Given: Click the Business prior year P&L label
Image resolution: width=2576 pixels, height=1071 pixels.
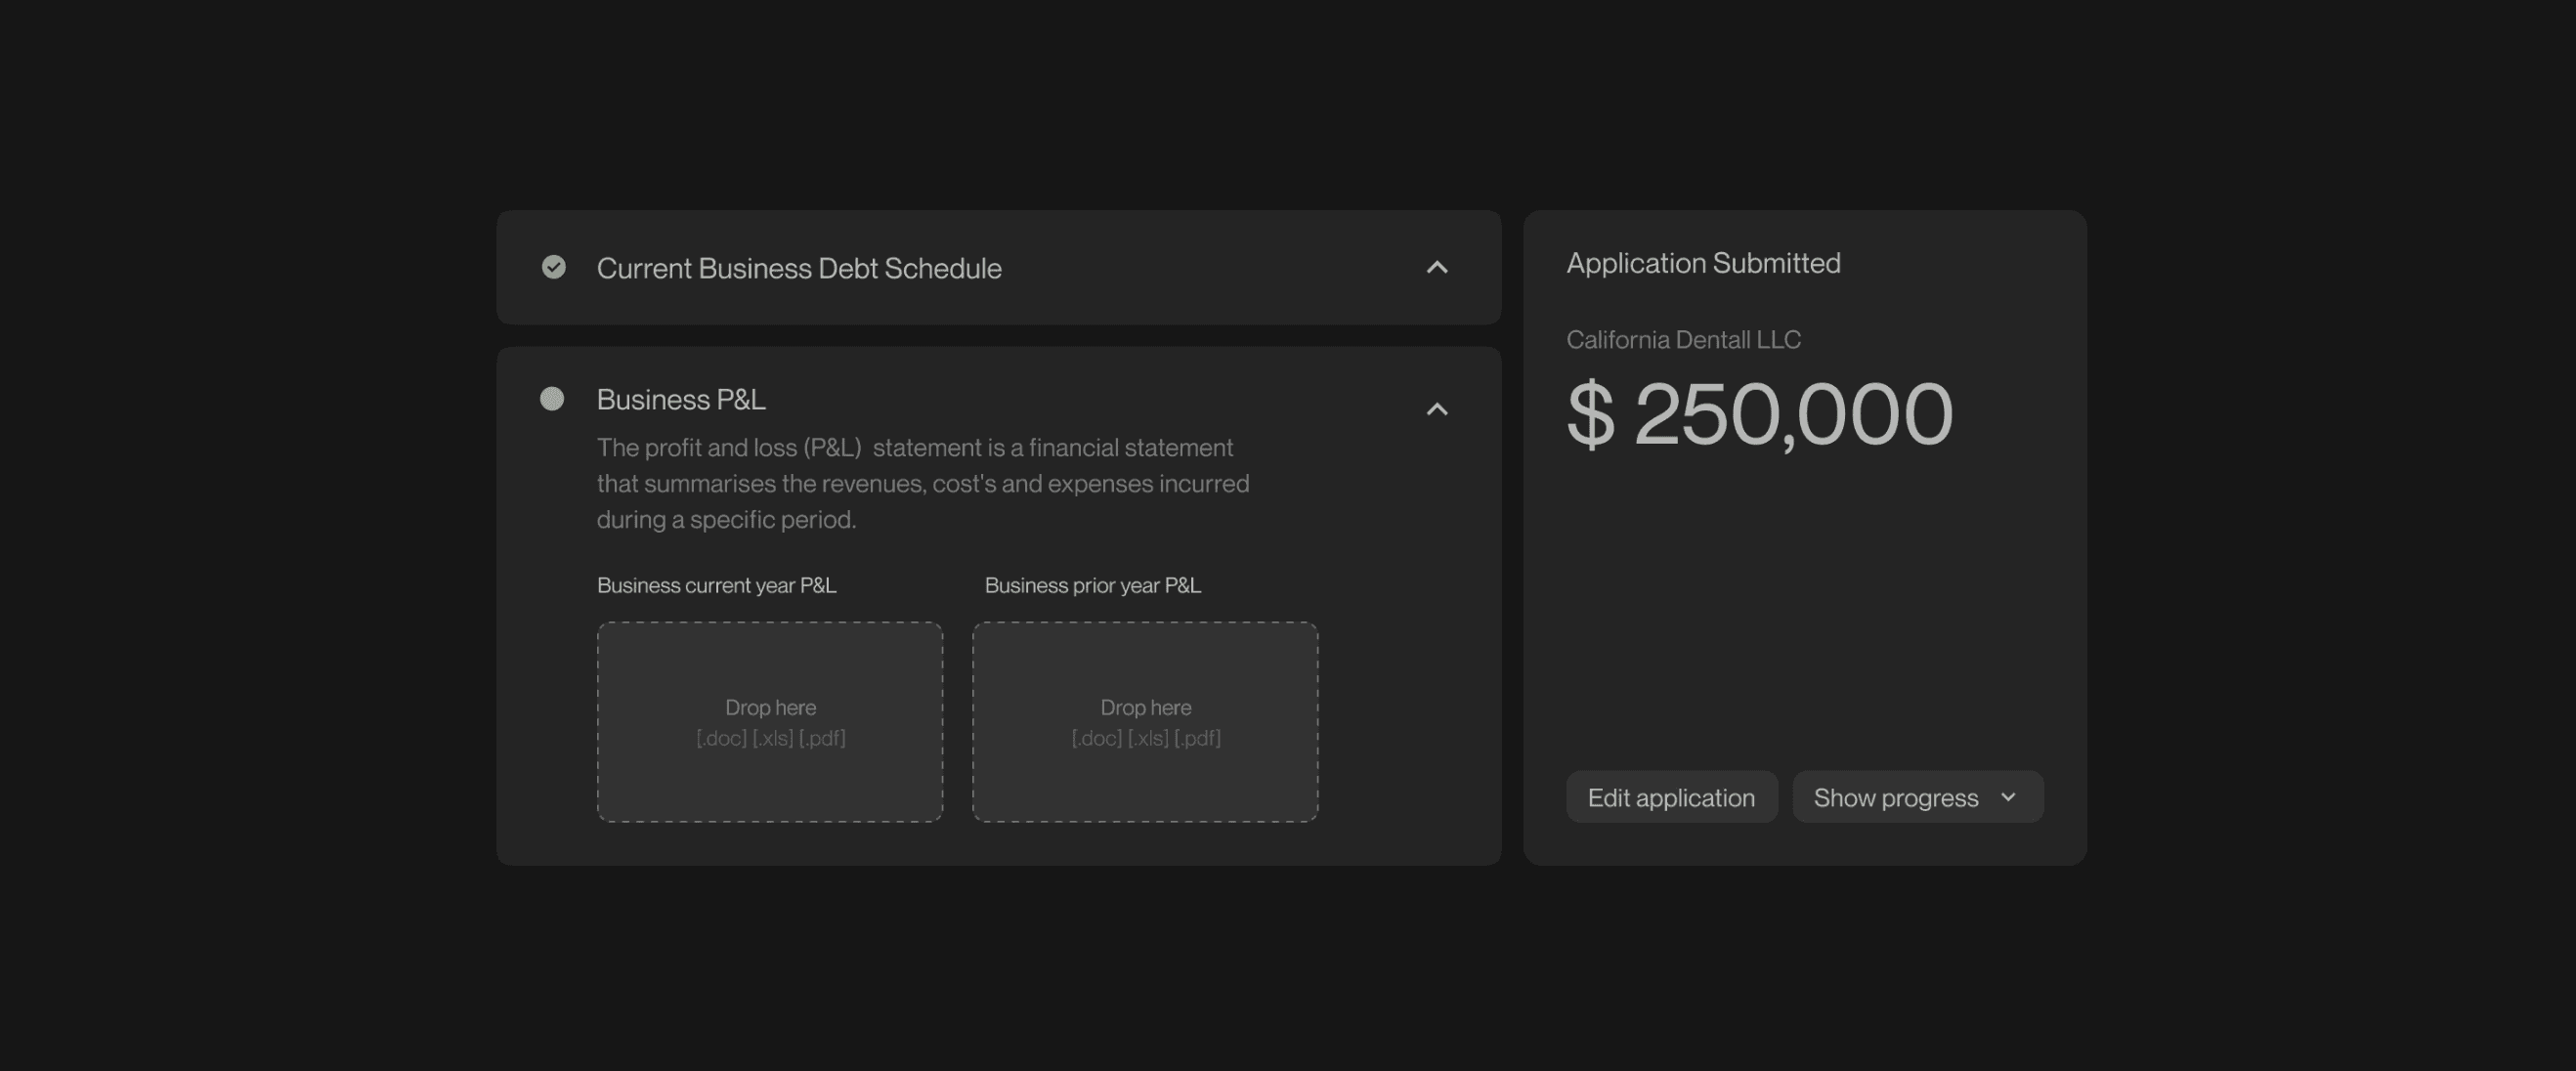Looking at the screenshot, I should tap(1092, 585).
